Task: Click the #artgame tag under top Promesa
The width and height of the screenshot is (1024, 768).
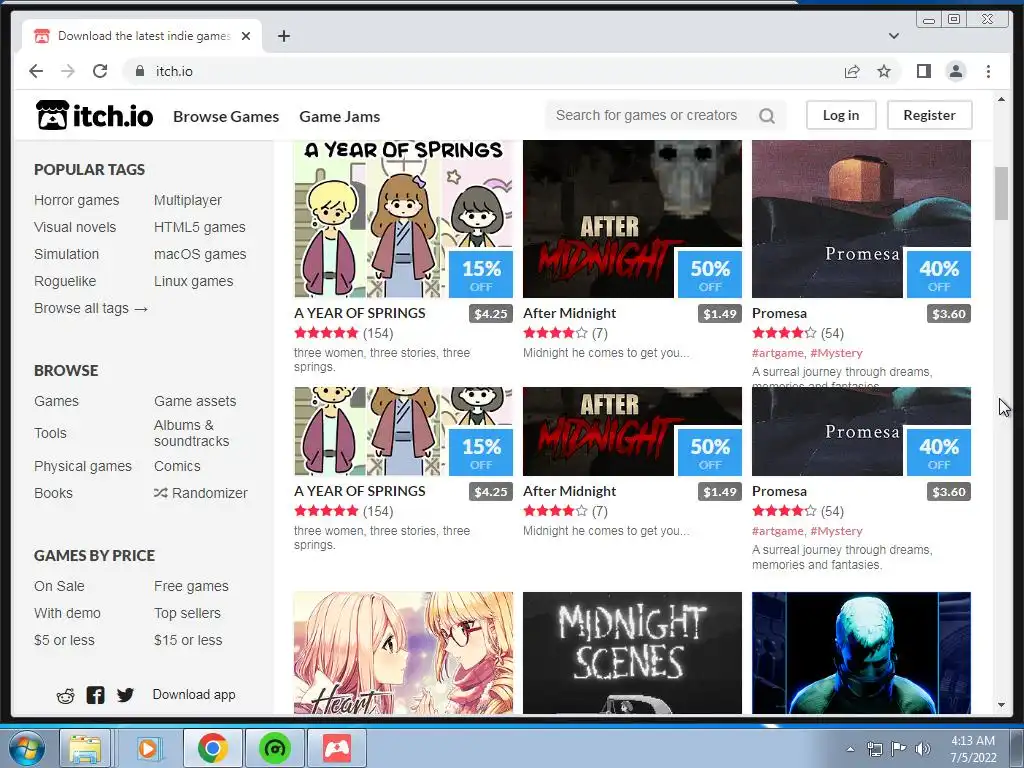Action: point(778,353)
